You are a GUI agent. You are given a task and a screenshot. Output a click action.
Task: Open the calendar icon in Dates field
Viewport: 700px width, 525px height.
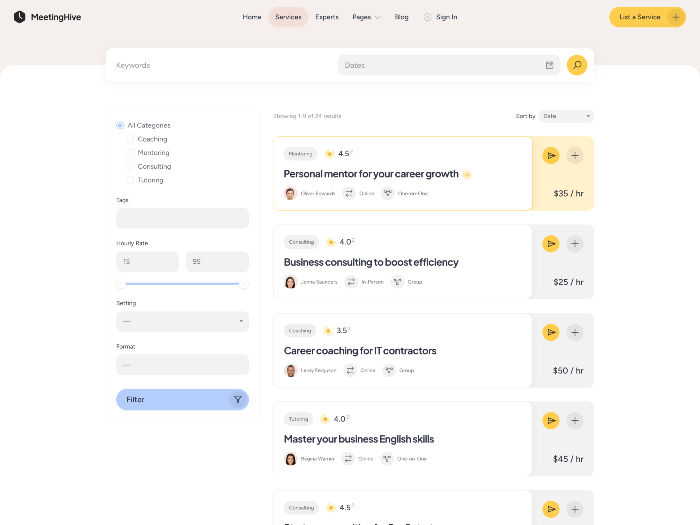coord(549,65)
